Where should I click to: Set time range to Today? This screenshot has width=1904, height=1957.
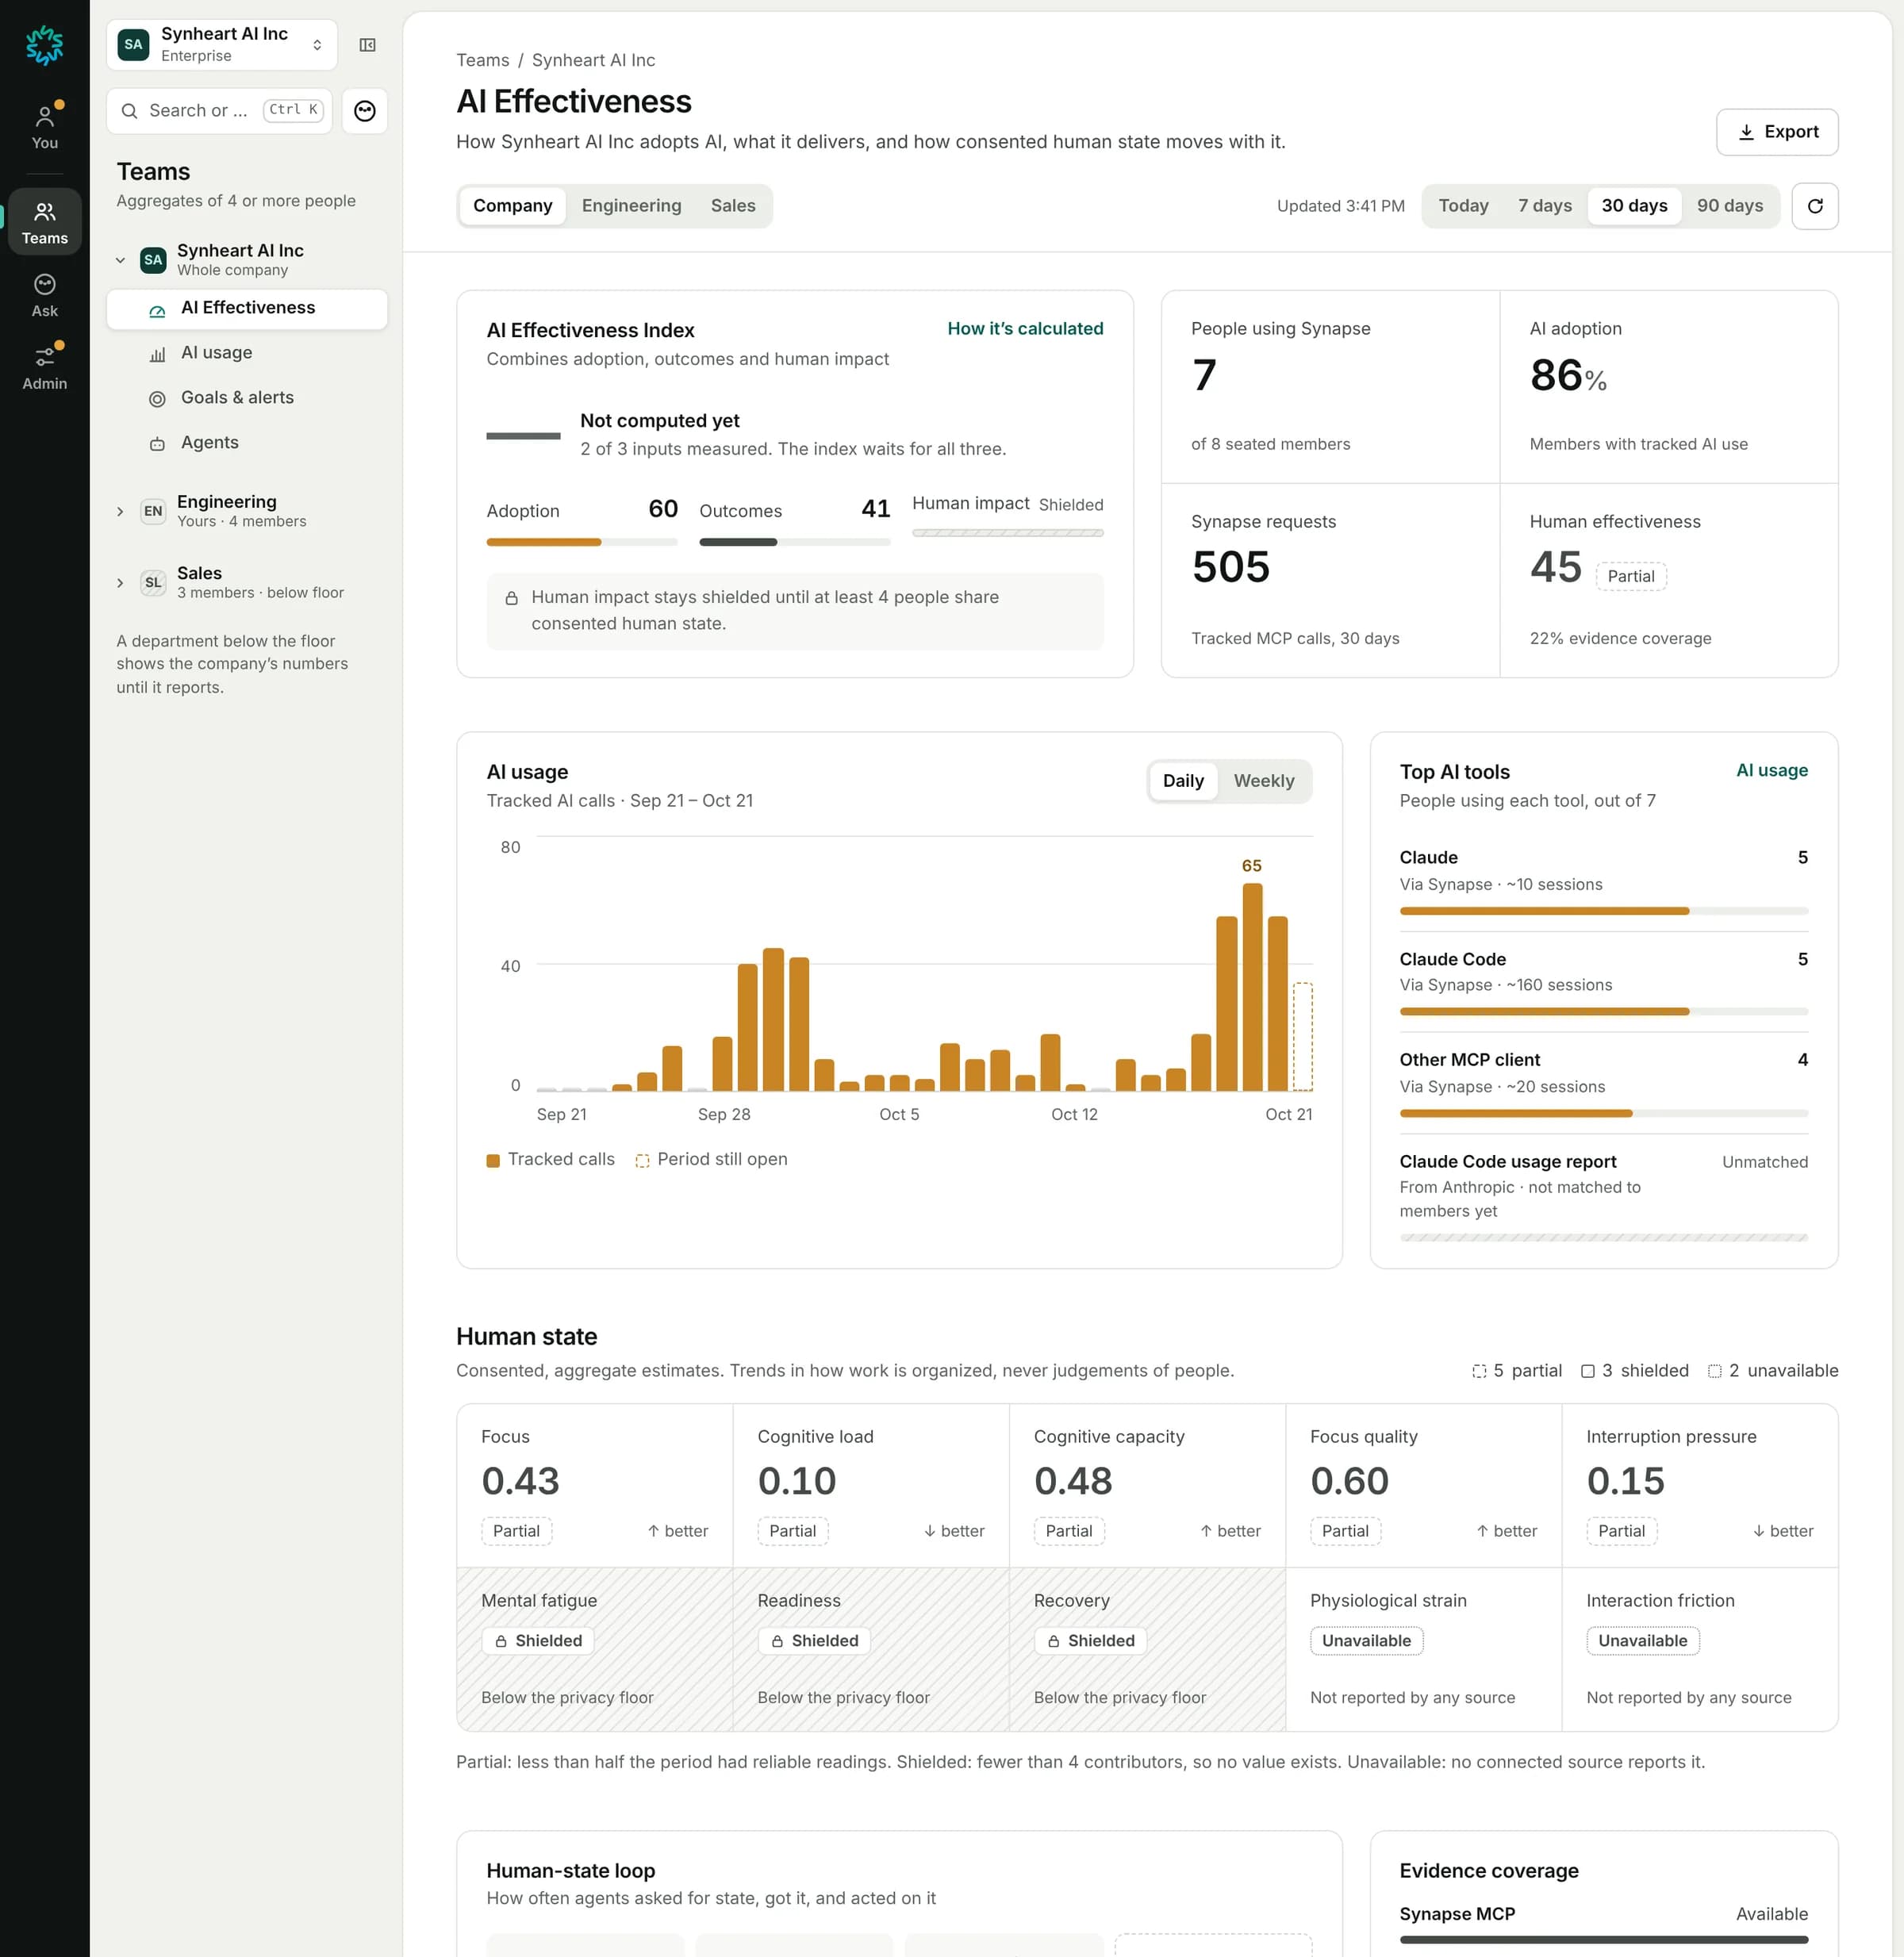(1462, 206)
